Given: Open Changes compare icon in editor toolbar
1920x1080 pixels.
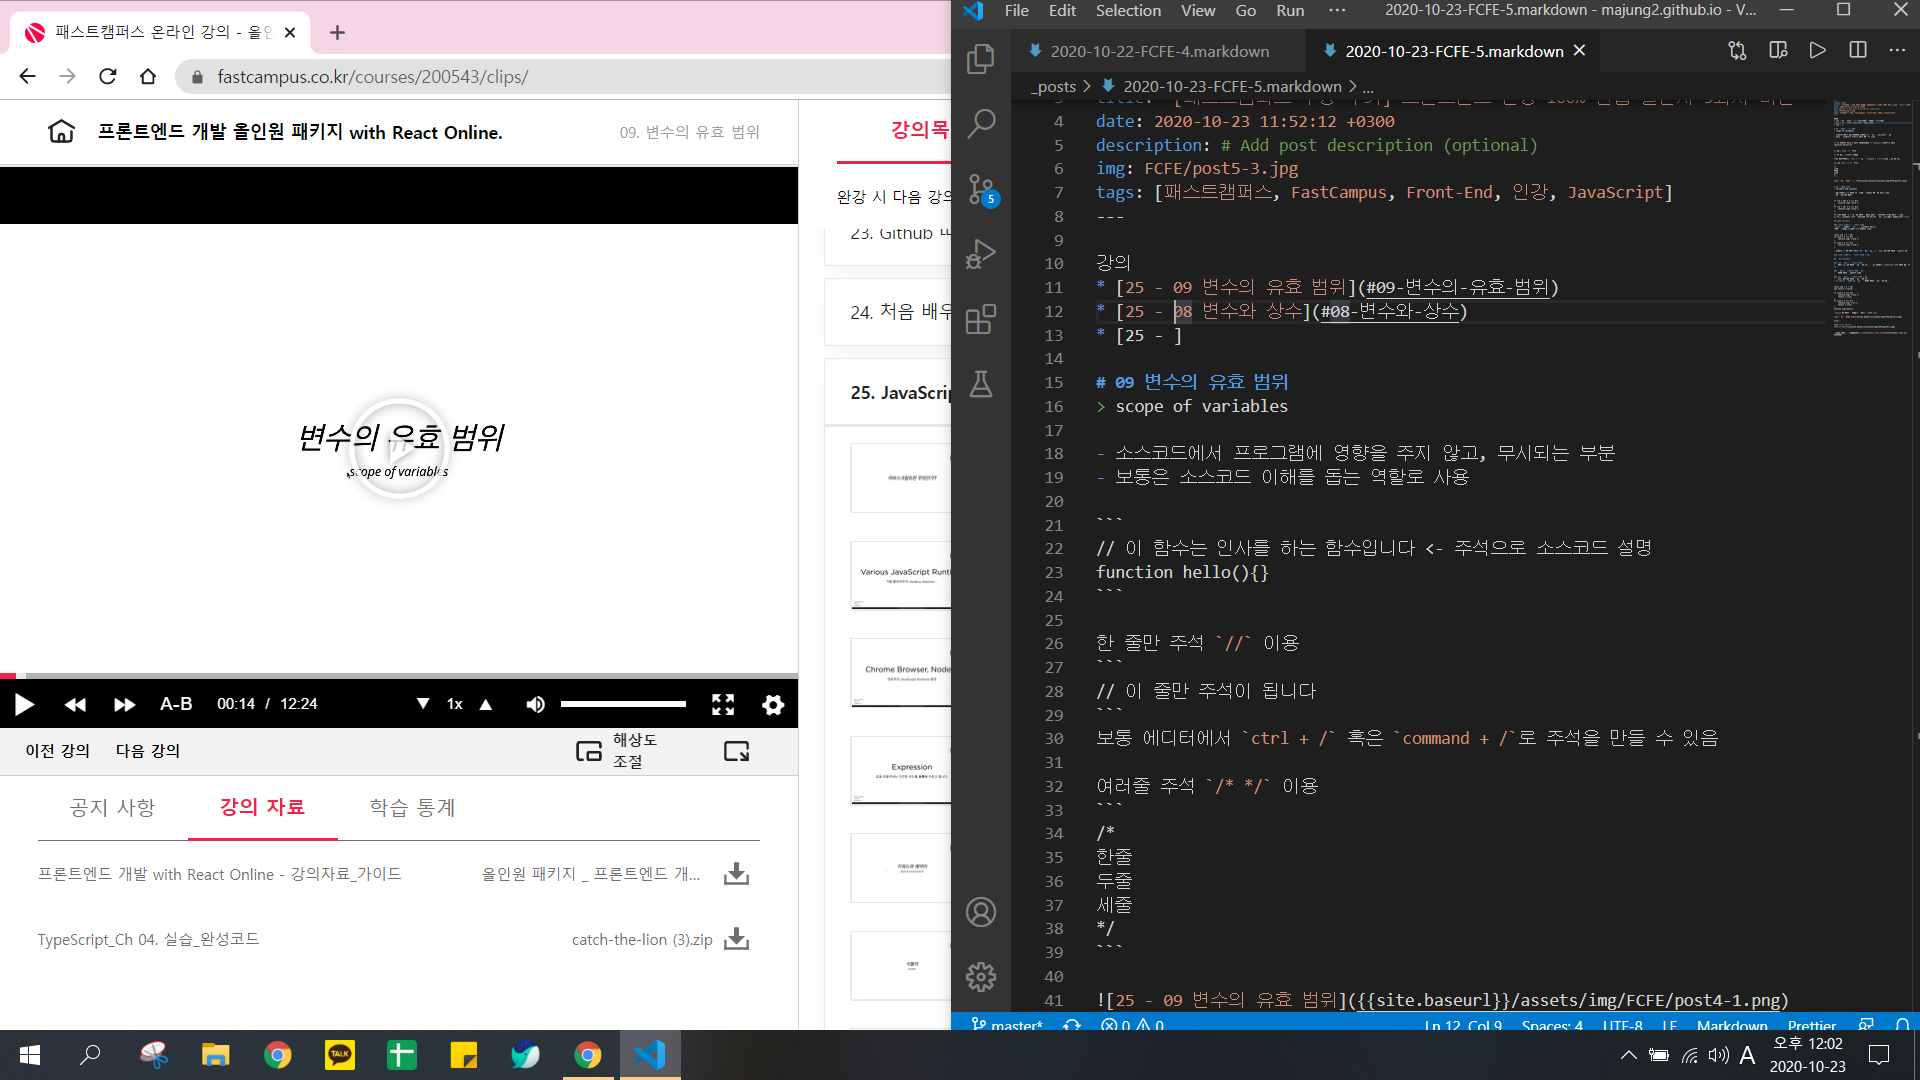Looking at the screenshot, I should point(1737,50).
